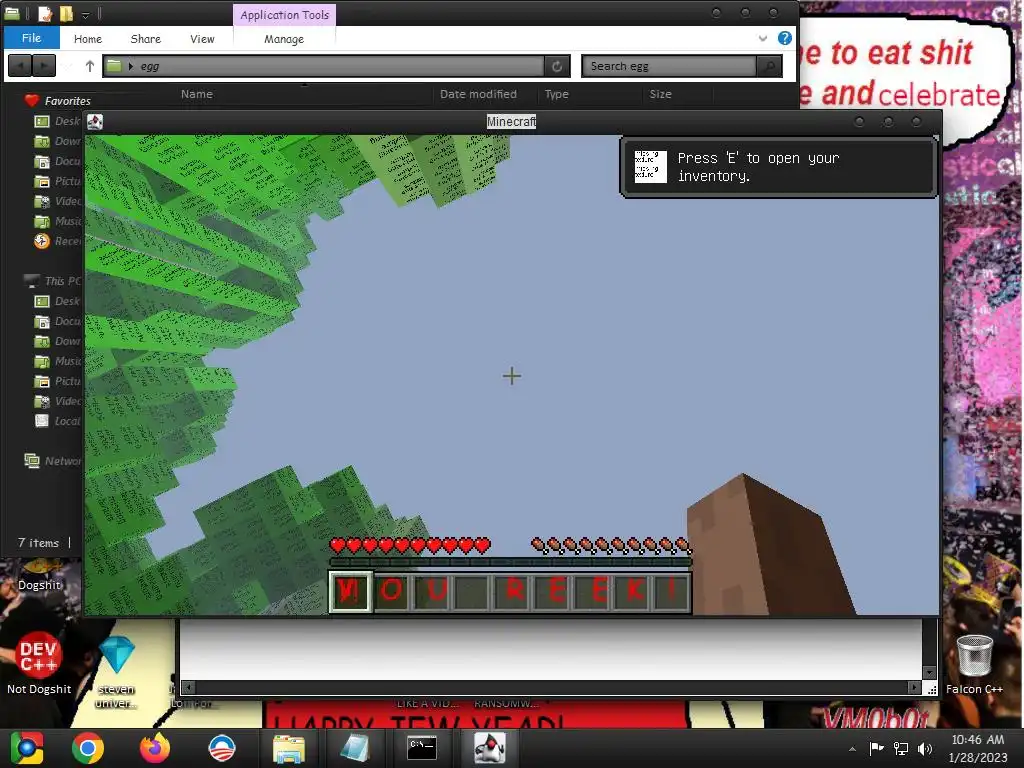Launch Chrome from the taskbar
The height and width of the screenshot is (768, 1024).
tap(88, 748)
